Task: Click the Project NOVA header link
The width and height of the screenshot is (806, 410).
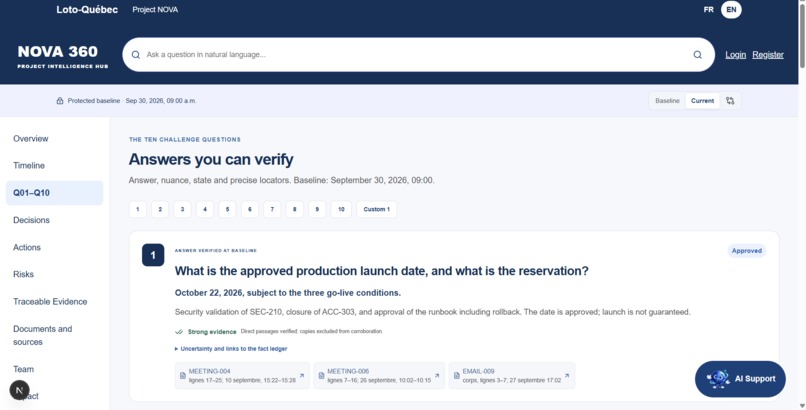Action: pyautogui.click(x=155, y=9)
